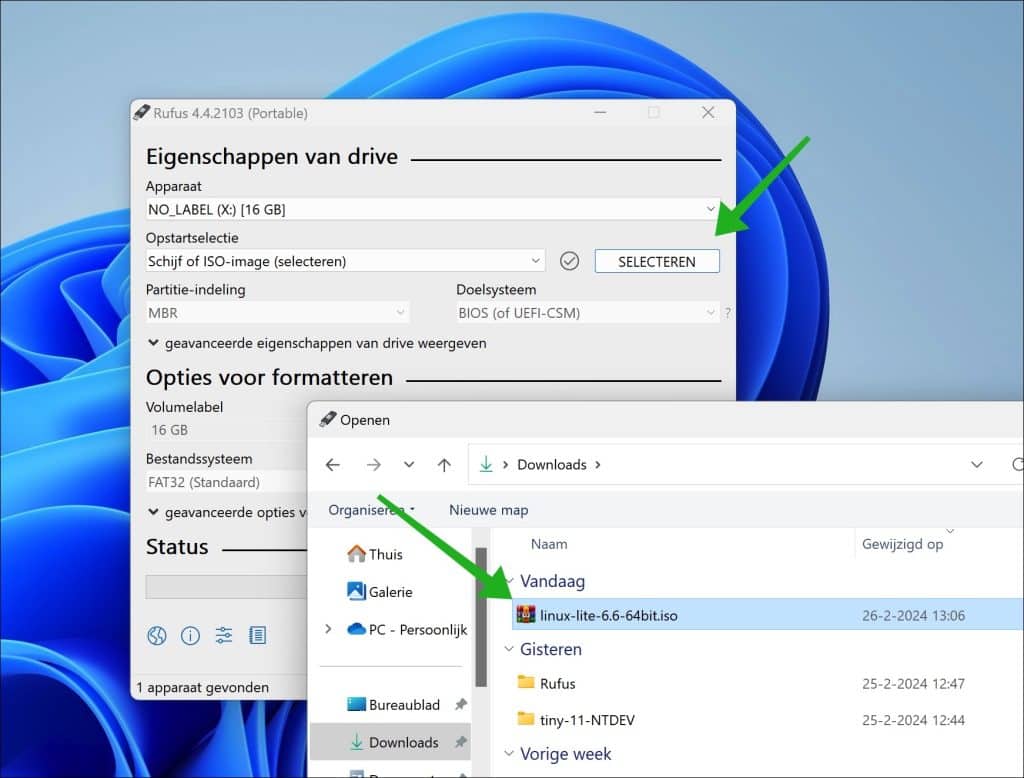Close the Rufus window
Image resolution: width=1024 pixels, height=778 pixels.
tap(708, 112)
